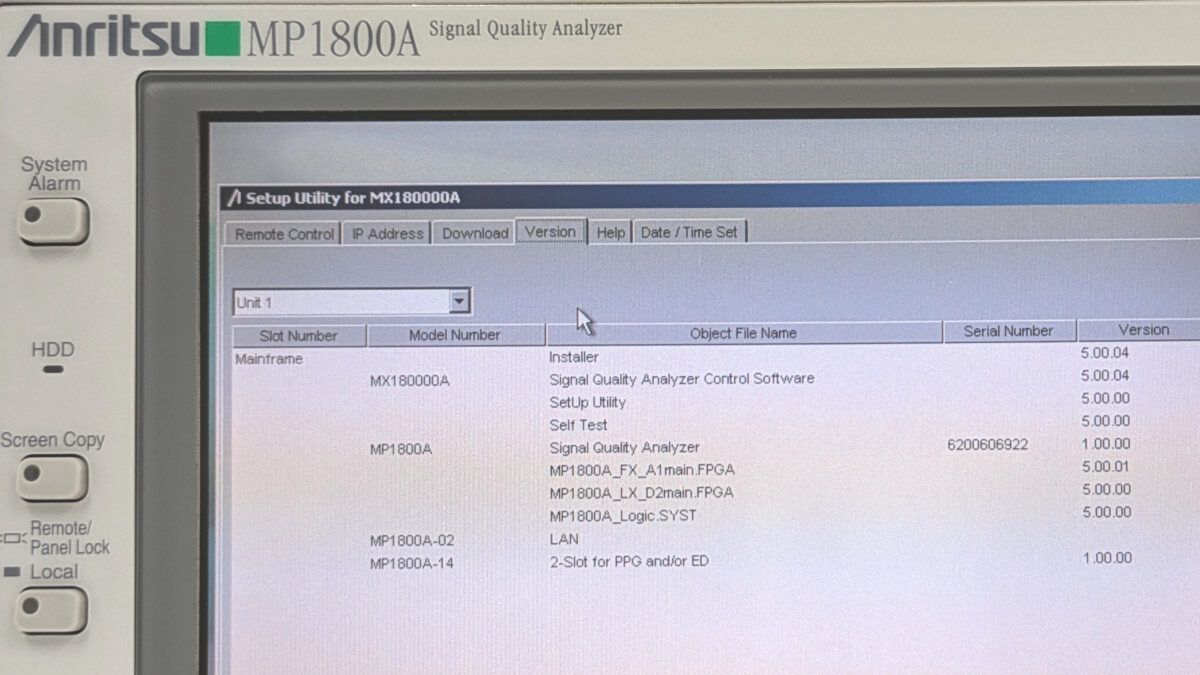Select the MP1800A_Logic.SYST file entry

tap(622, 516)
